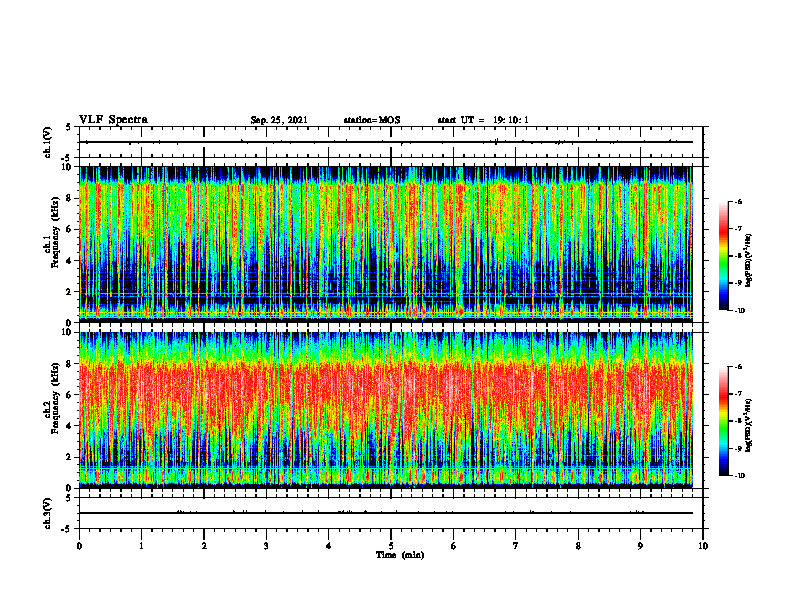Click the '-6' tick on ch.1 colorbar

[x=738, y=202]
